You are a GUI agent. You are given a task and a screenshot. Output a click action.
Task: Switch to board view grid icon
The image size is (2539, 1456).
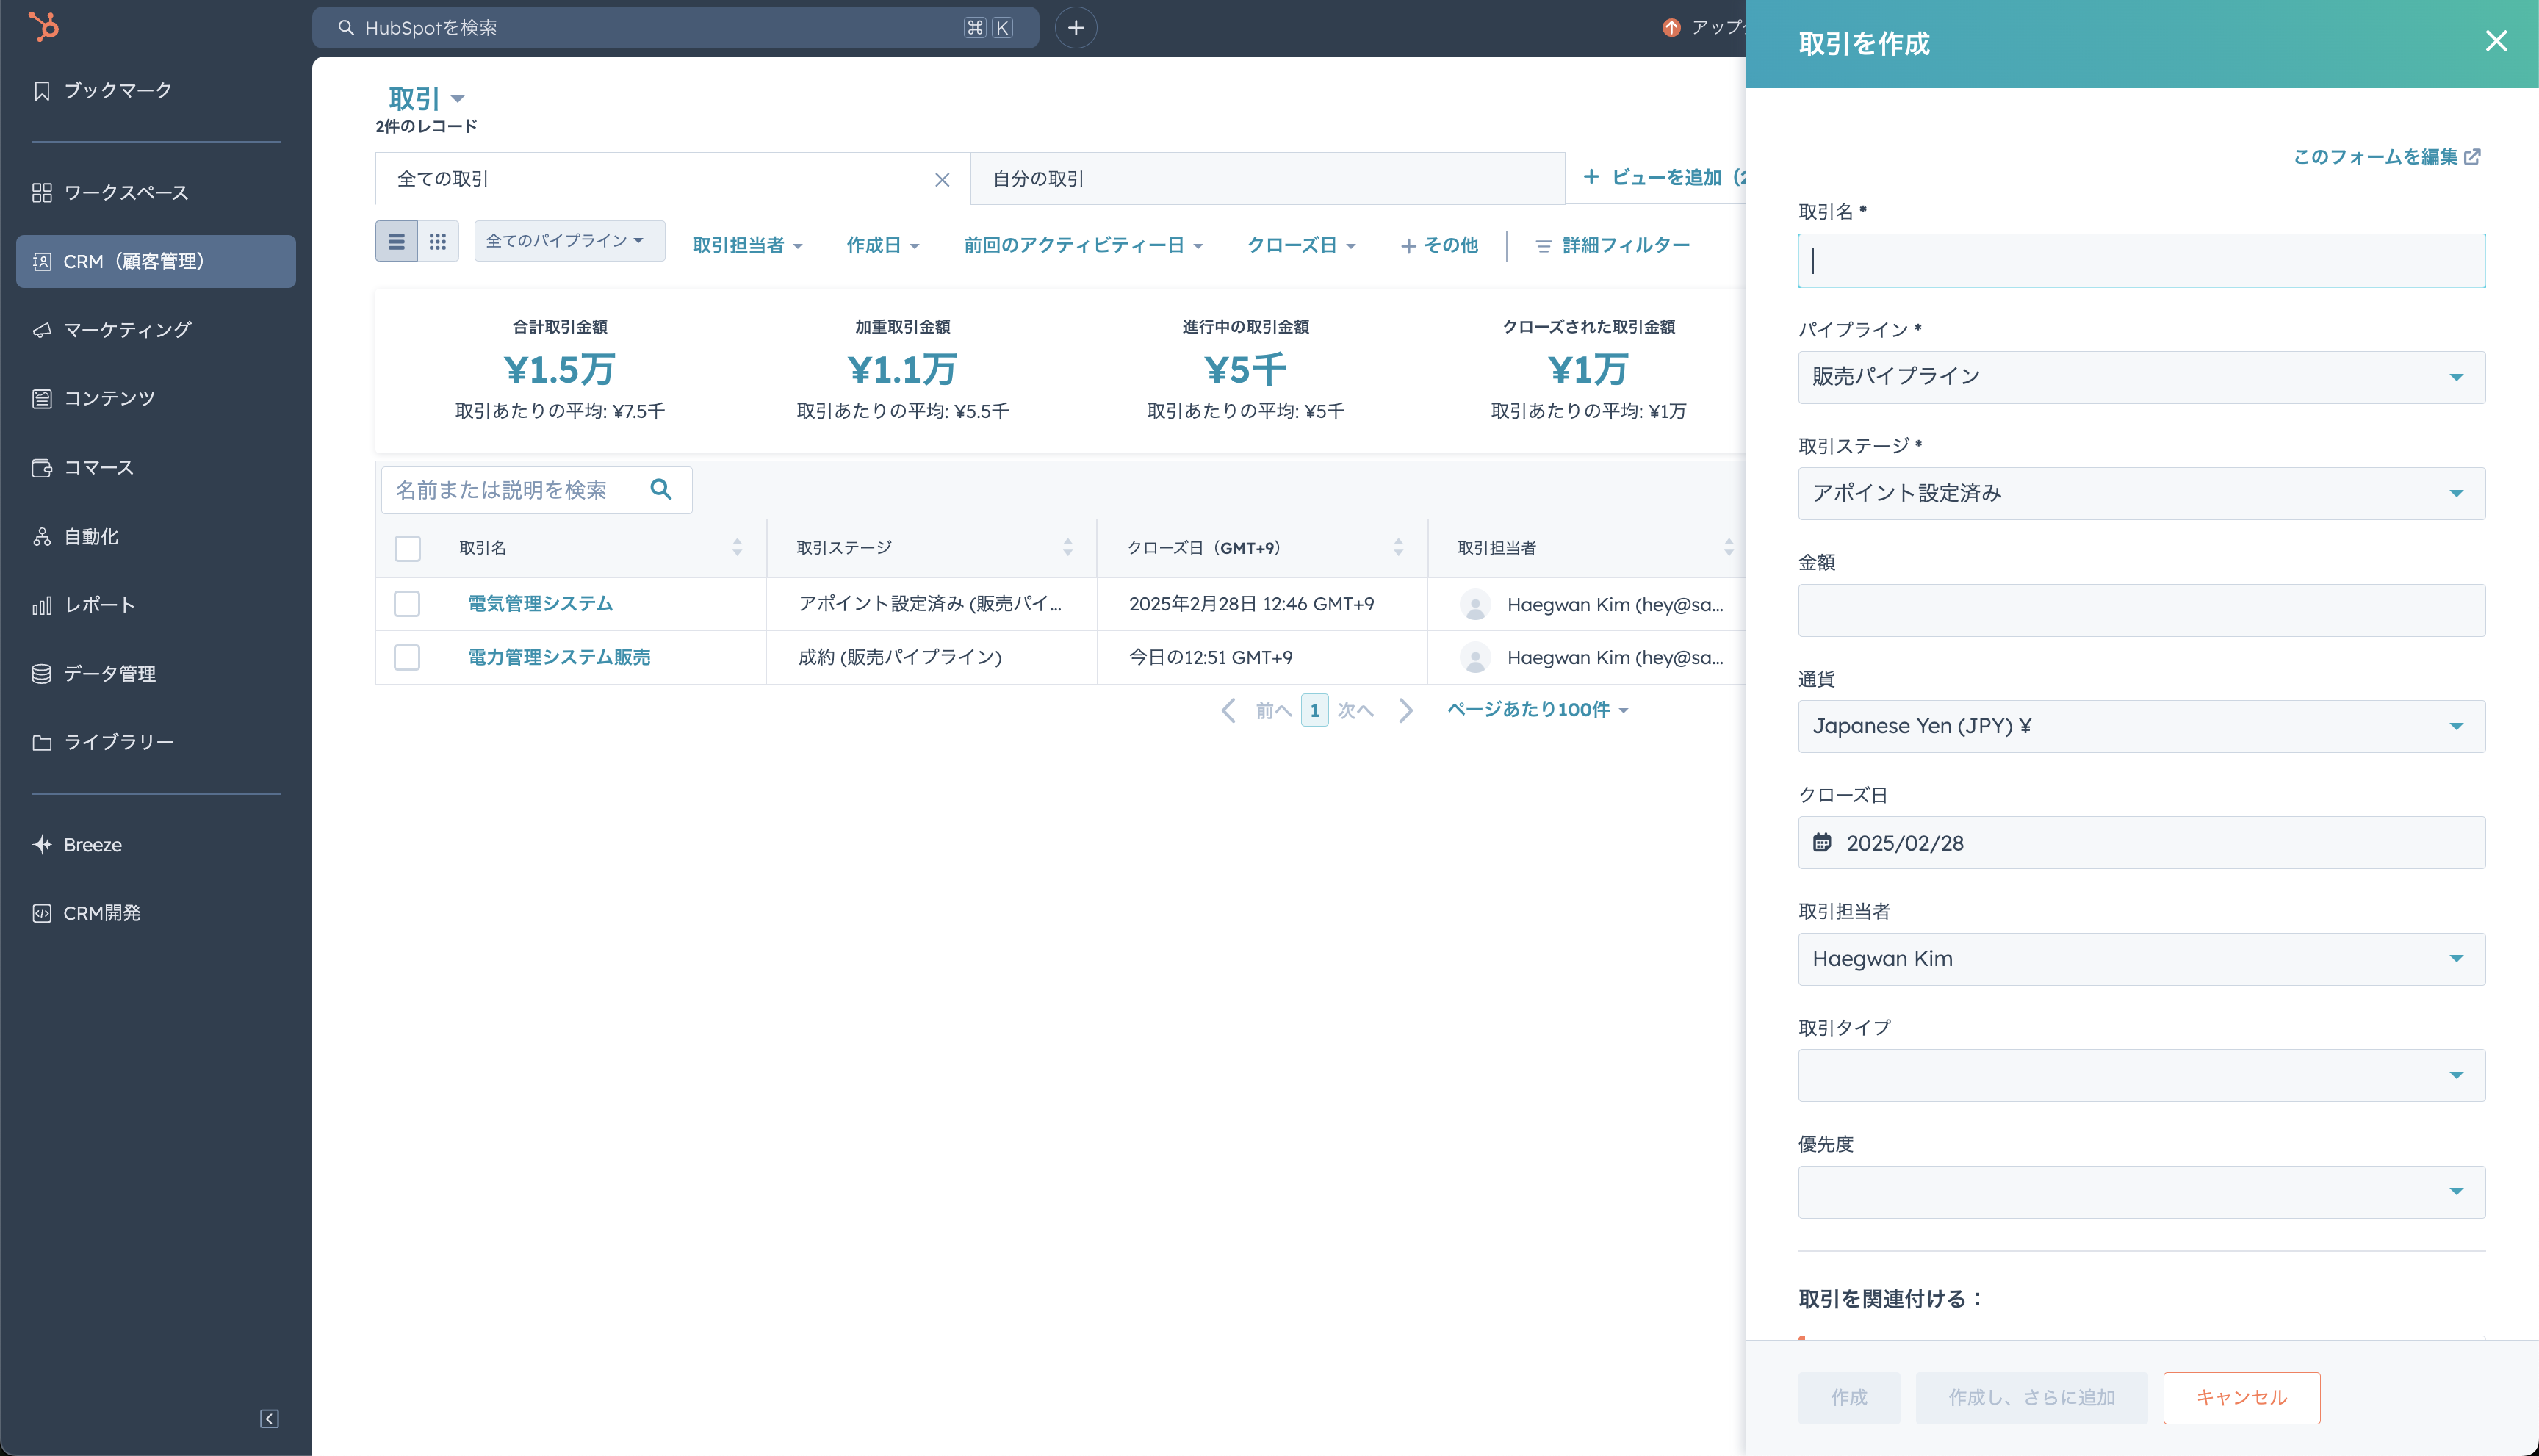click(437, 241)
